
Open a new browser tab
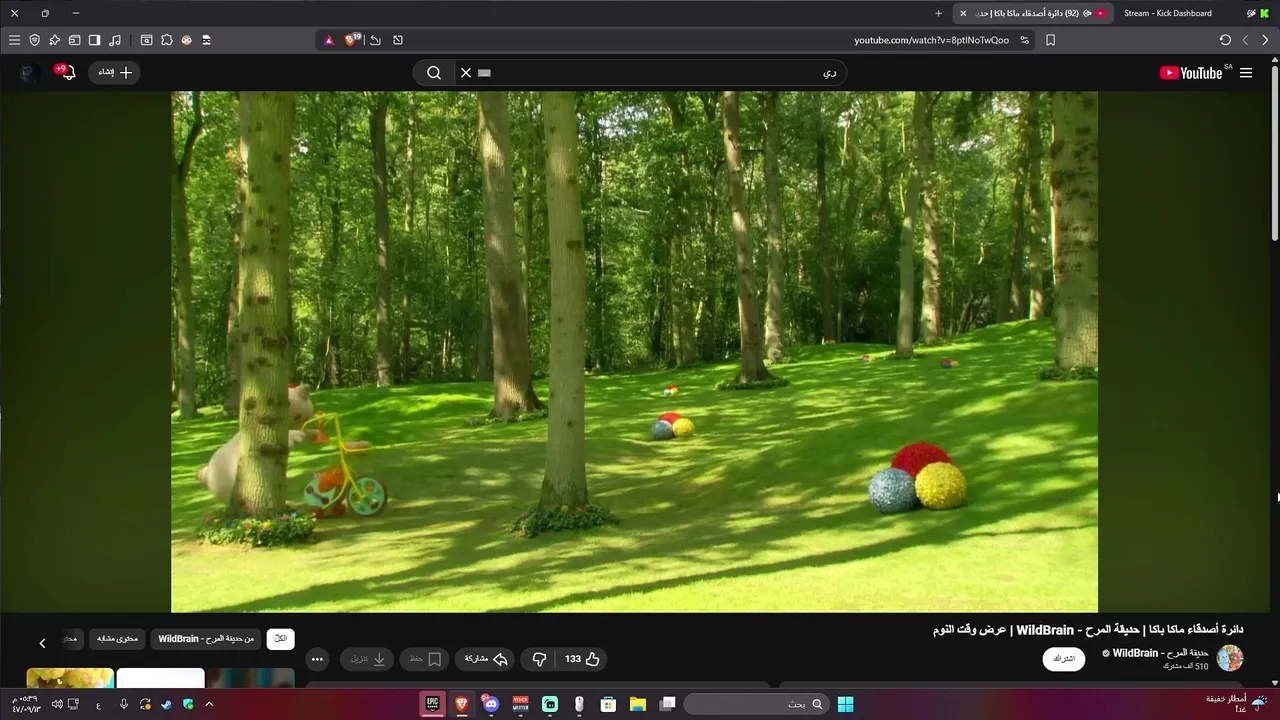[x=938, y=13]
